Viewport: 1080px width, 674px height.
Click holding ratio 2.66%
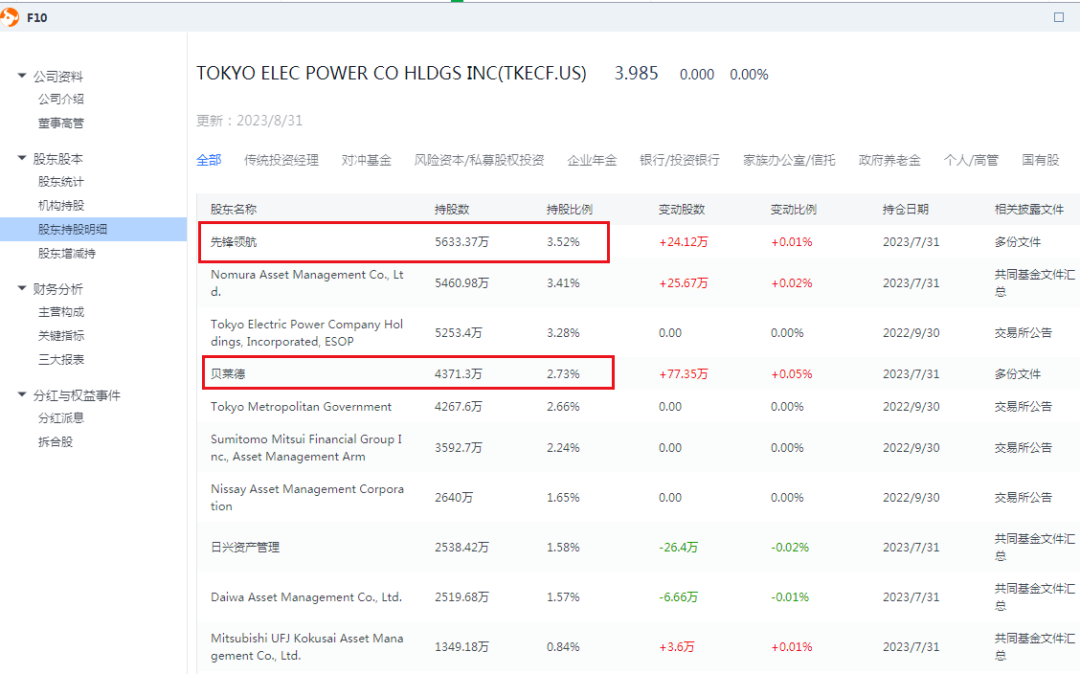pos(563,407)
